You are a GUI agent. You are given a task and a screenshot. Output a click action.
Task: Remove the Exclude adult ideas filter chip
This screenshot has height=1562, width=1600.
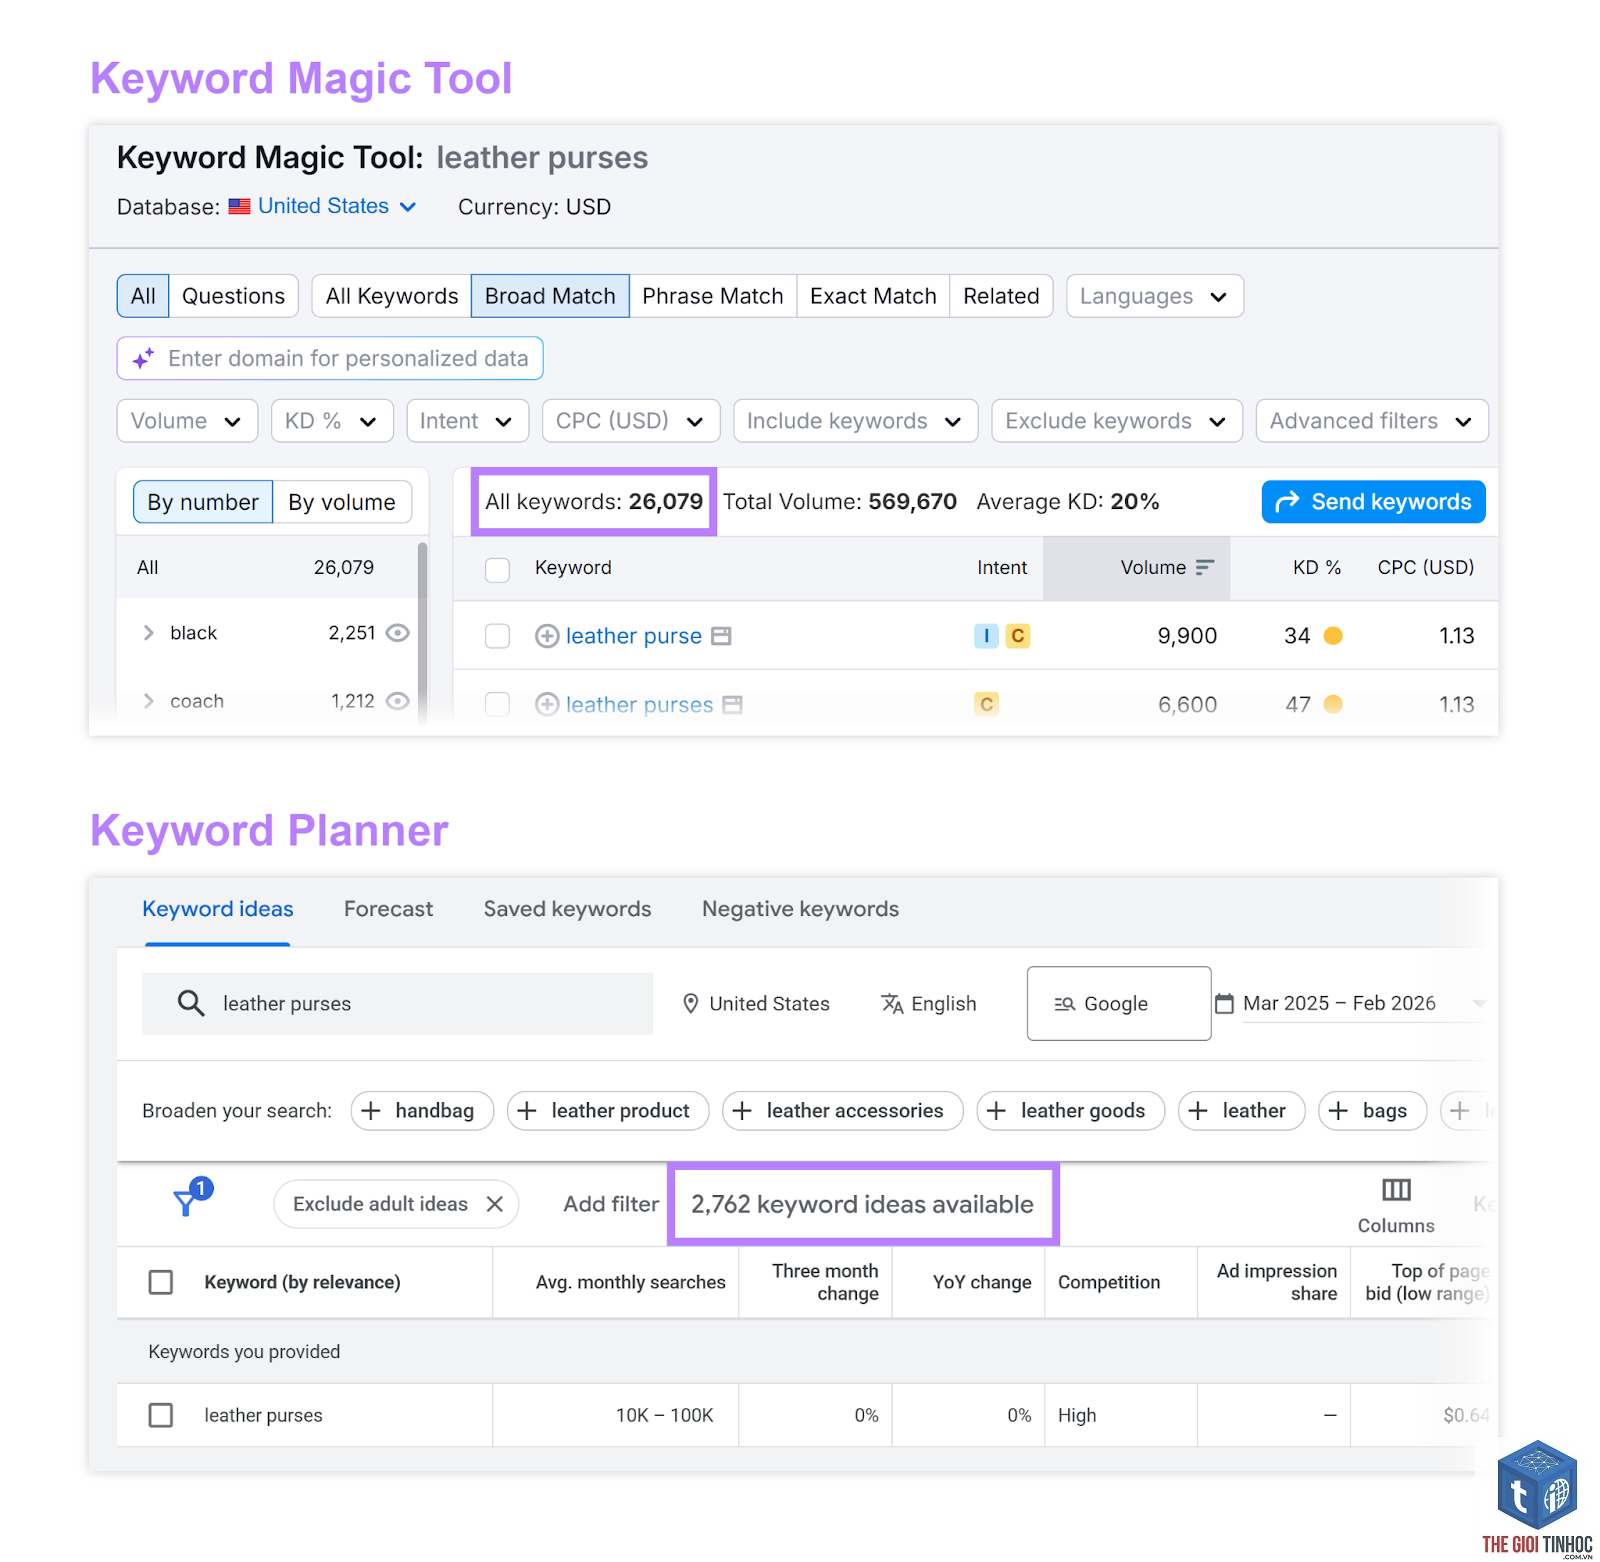pos(494,1204)
